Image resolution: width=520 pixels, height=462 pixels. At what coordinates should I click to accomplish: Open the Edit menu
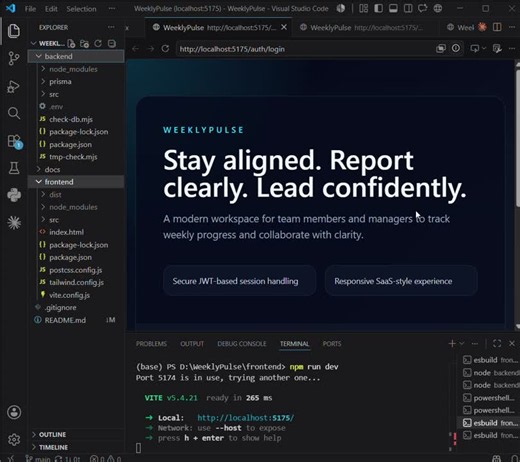tap(51, 9)
